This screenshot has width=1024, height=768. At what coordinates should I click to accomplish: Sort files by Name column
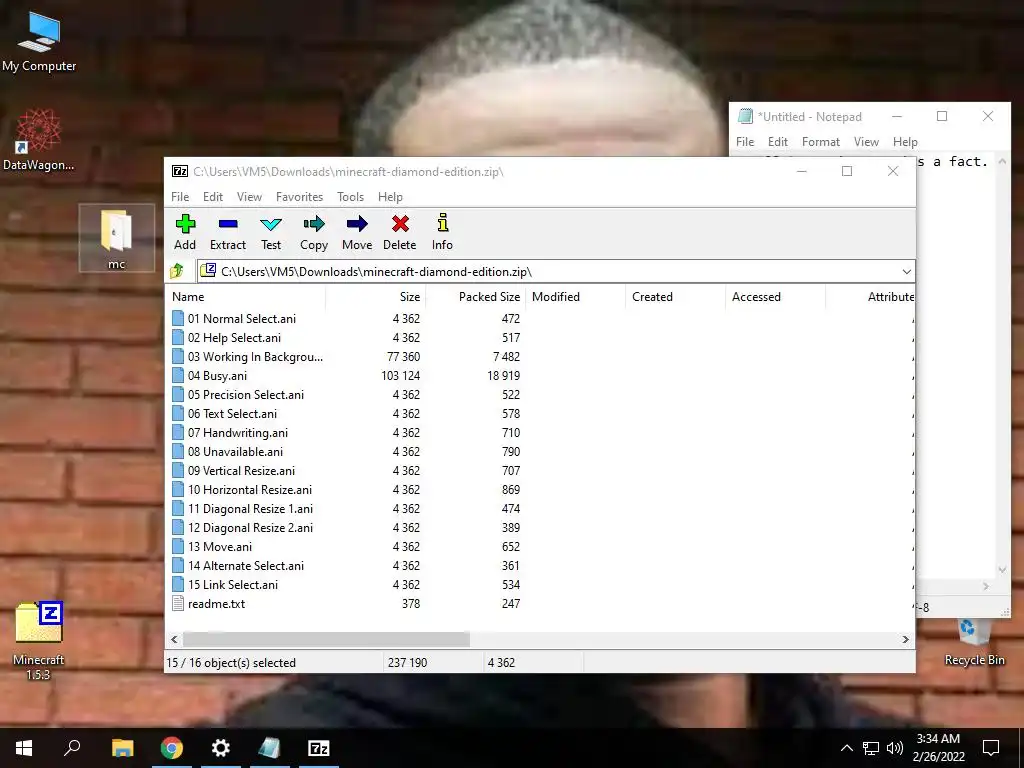click(246, 296)
